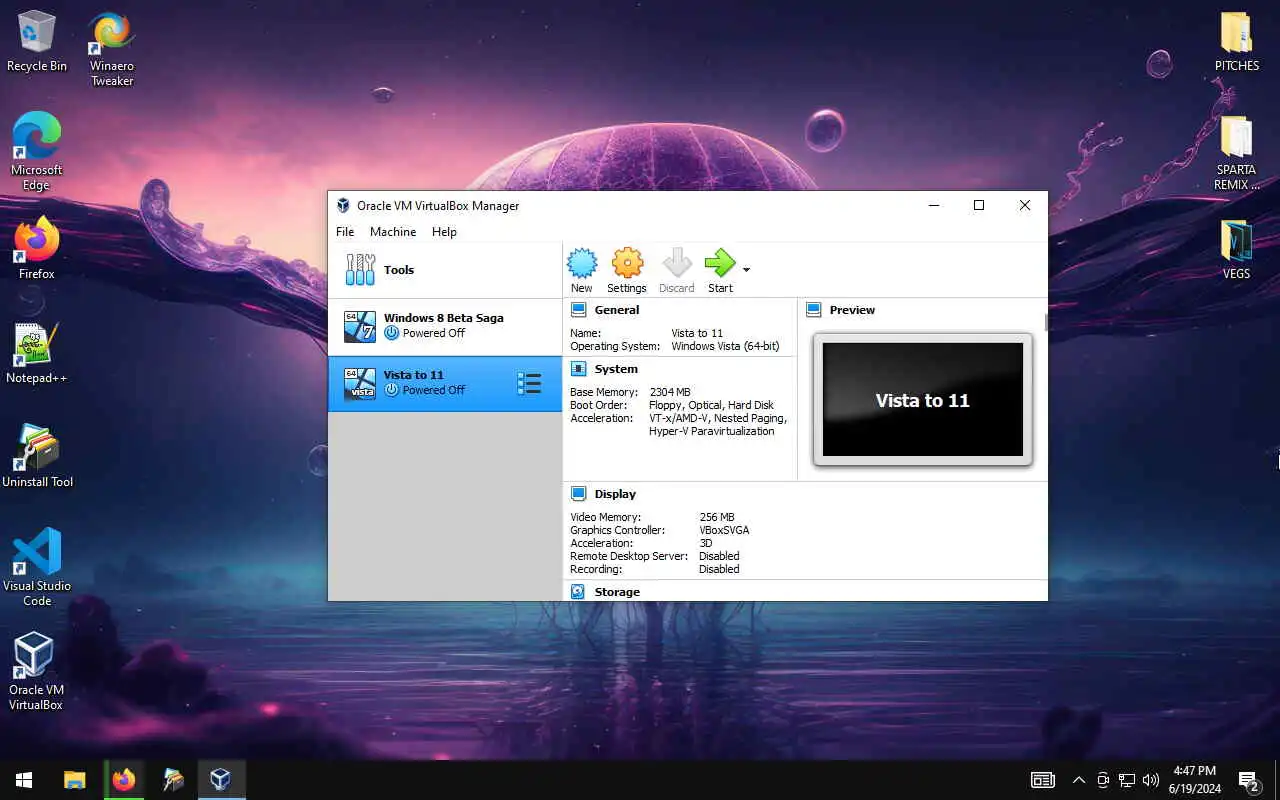Select the Windows 8 Beta Saga machine
Screen dimensions: 1280x800
pos(445,326)
